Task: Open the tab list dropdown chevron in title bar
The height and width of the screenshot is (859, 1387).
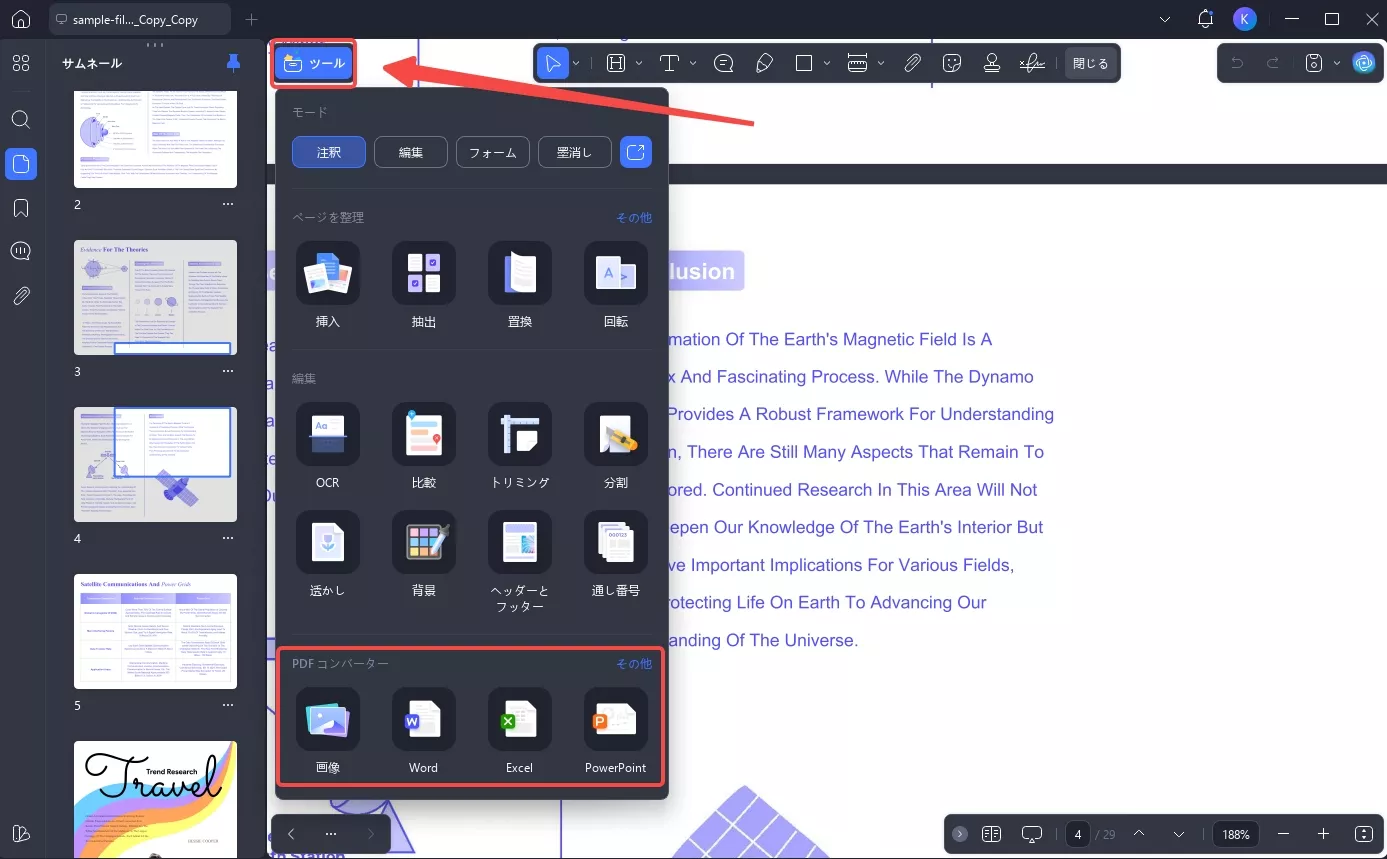Action: point(1166,19)
